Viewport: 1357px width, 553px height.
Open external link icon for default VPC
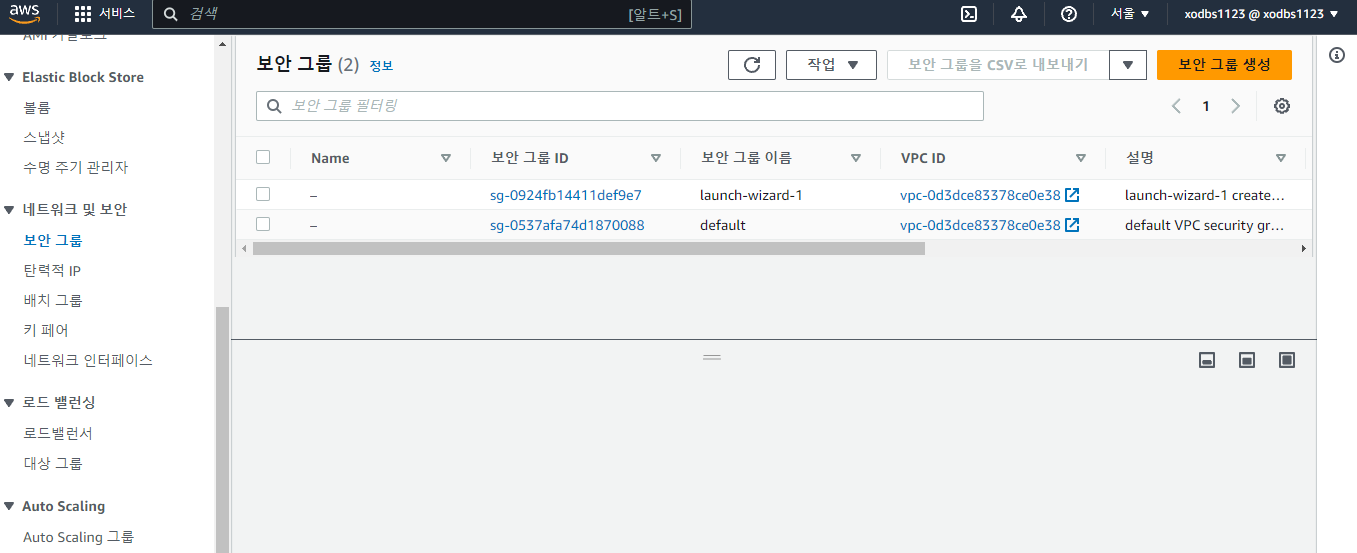coord(1072,225)
